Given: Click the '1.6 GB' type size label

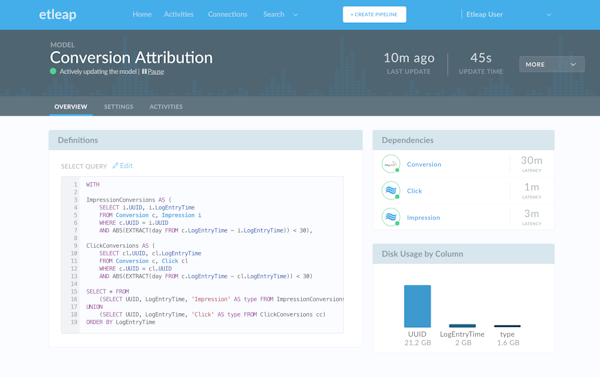Looking at the screenshot, I should click(x=508, y=343).
